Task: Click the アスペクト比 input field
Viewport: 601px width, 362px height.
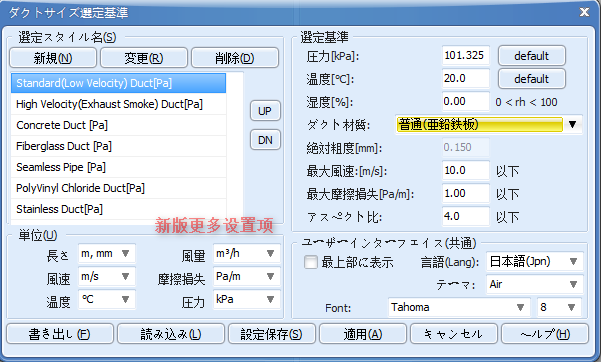Action: 466,217
